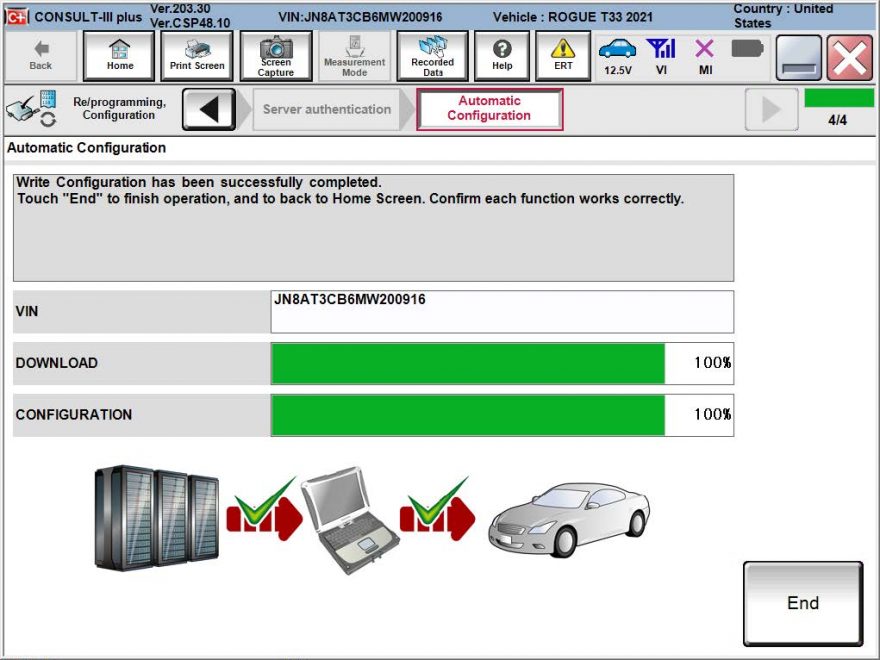Click the Print Screen tool
880x660 pixels.
pos(196,56)
